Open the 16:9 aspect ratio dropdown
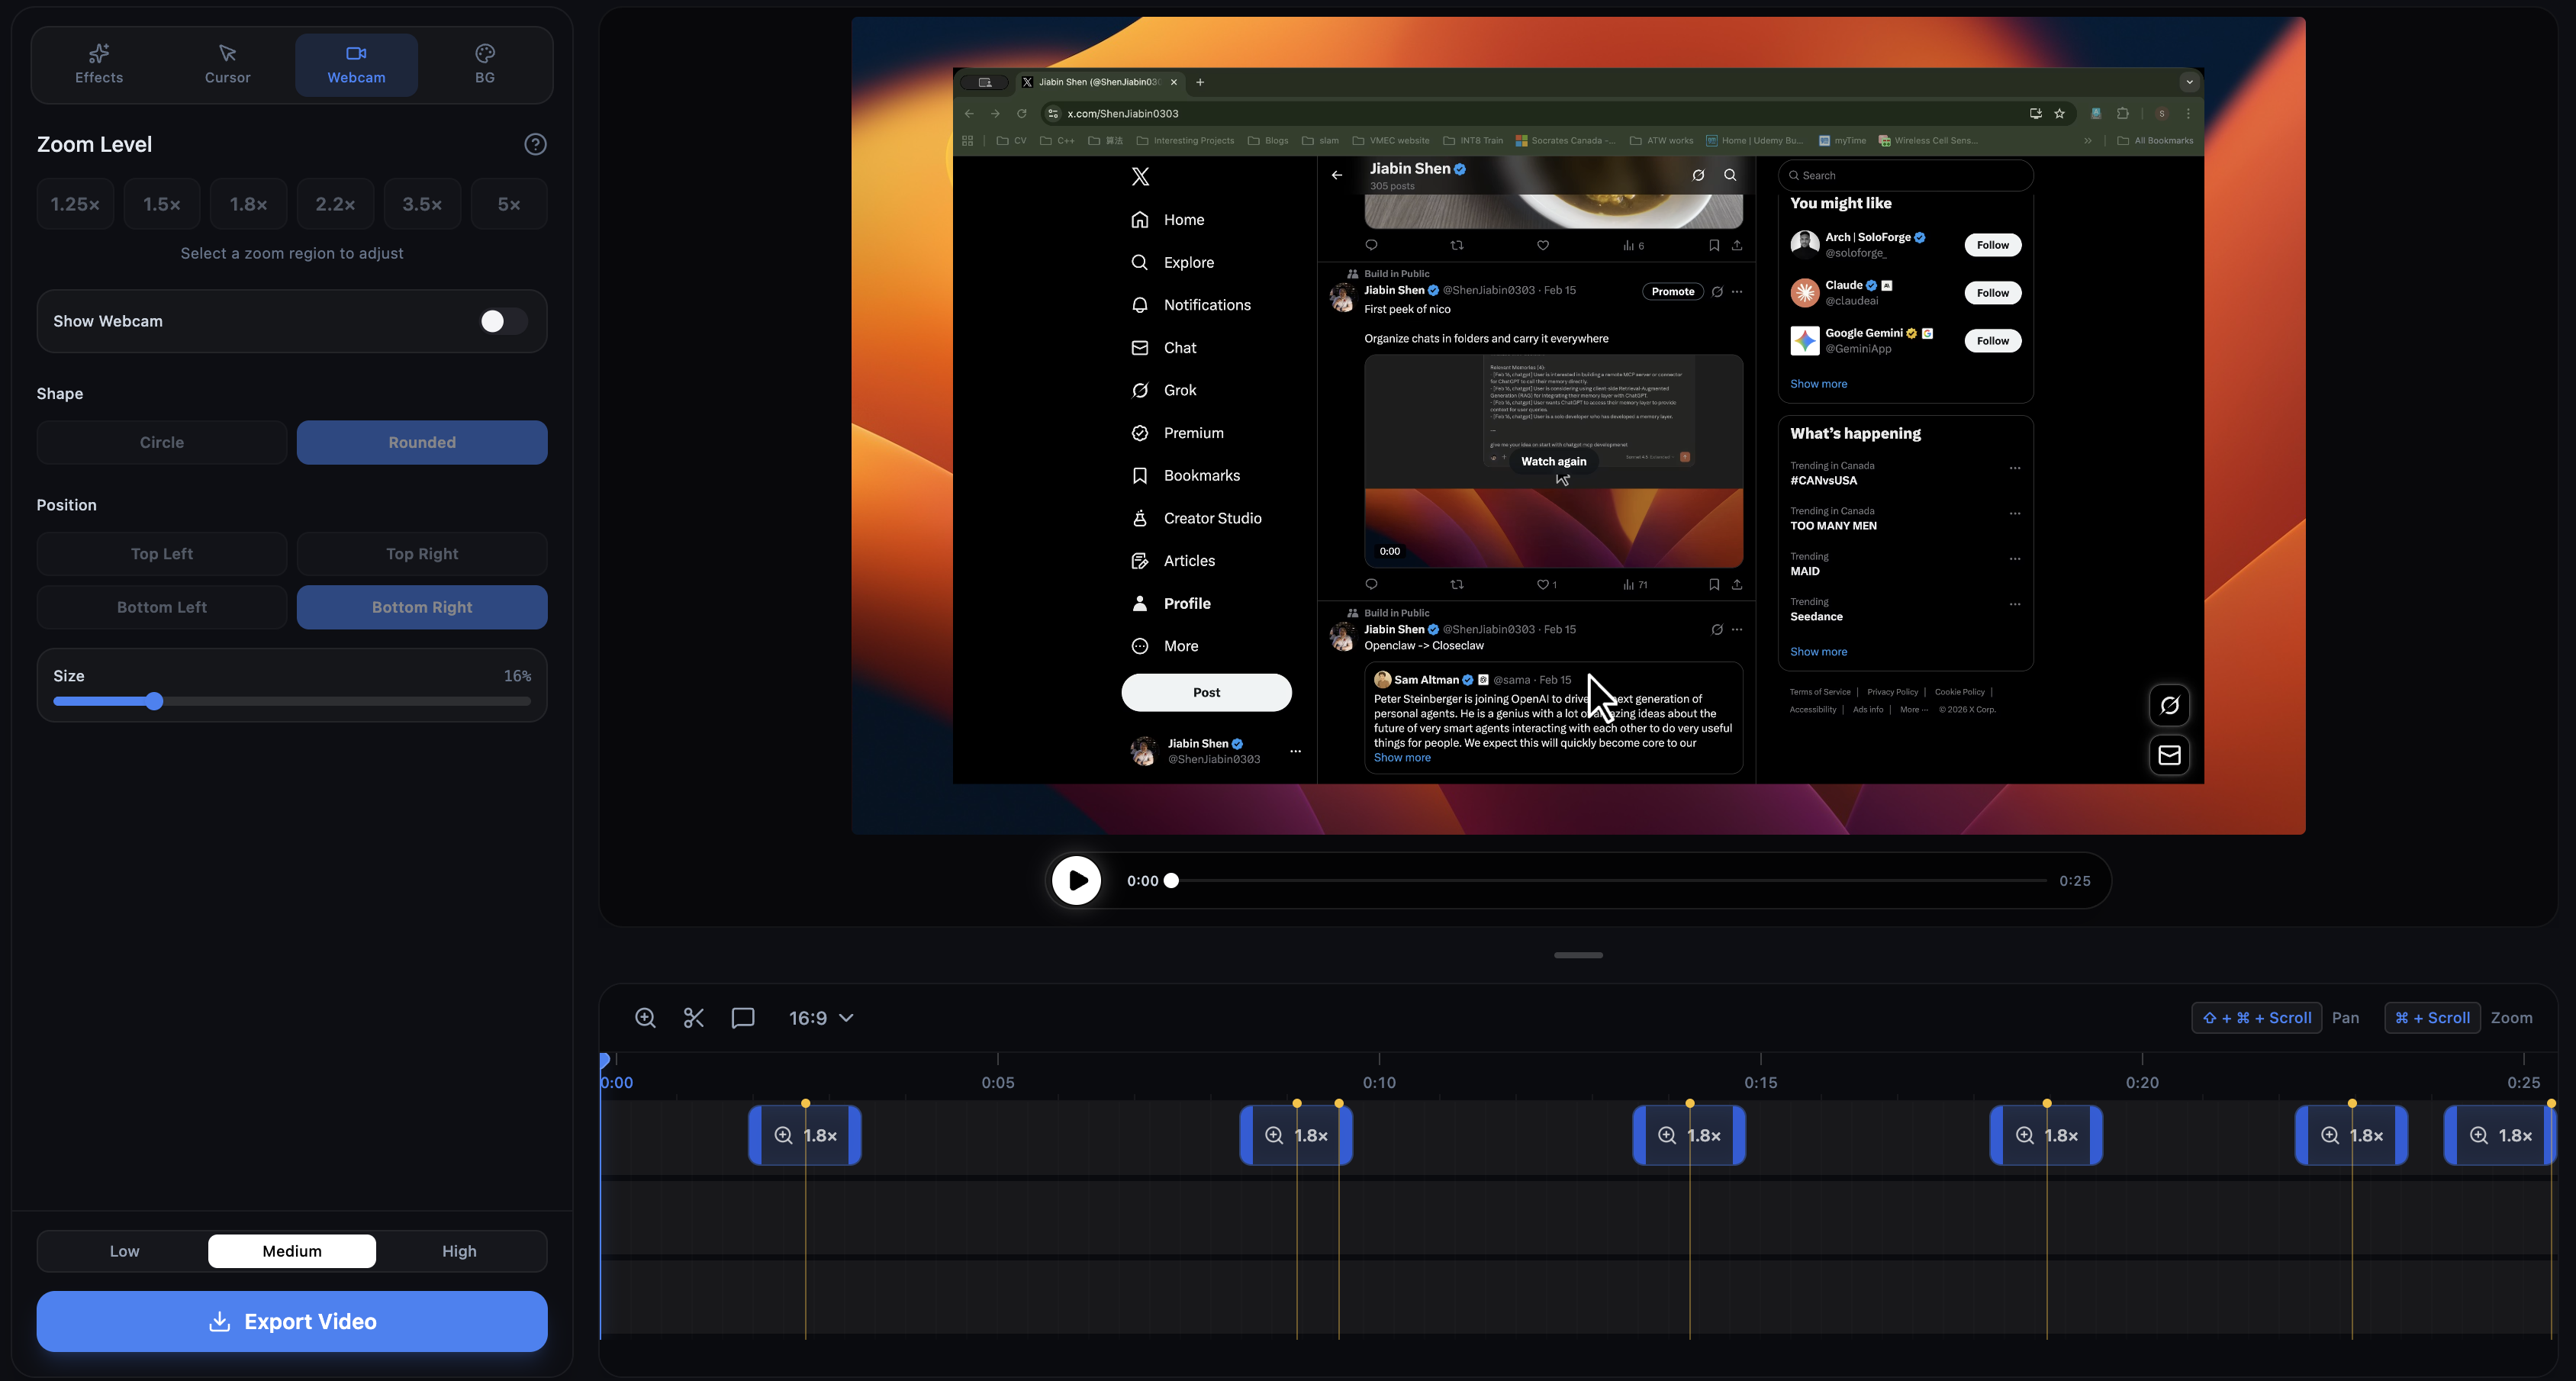 (820, 1017)
